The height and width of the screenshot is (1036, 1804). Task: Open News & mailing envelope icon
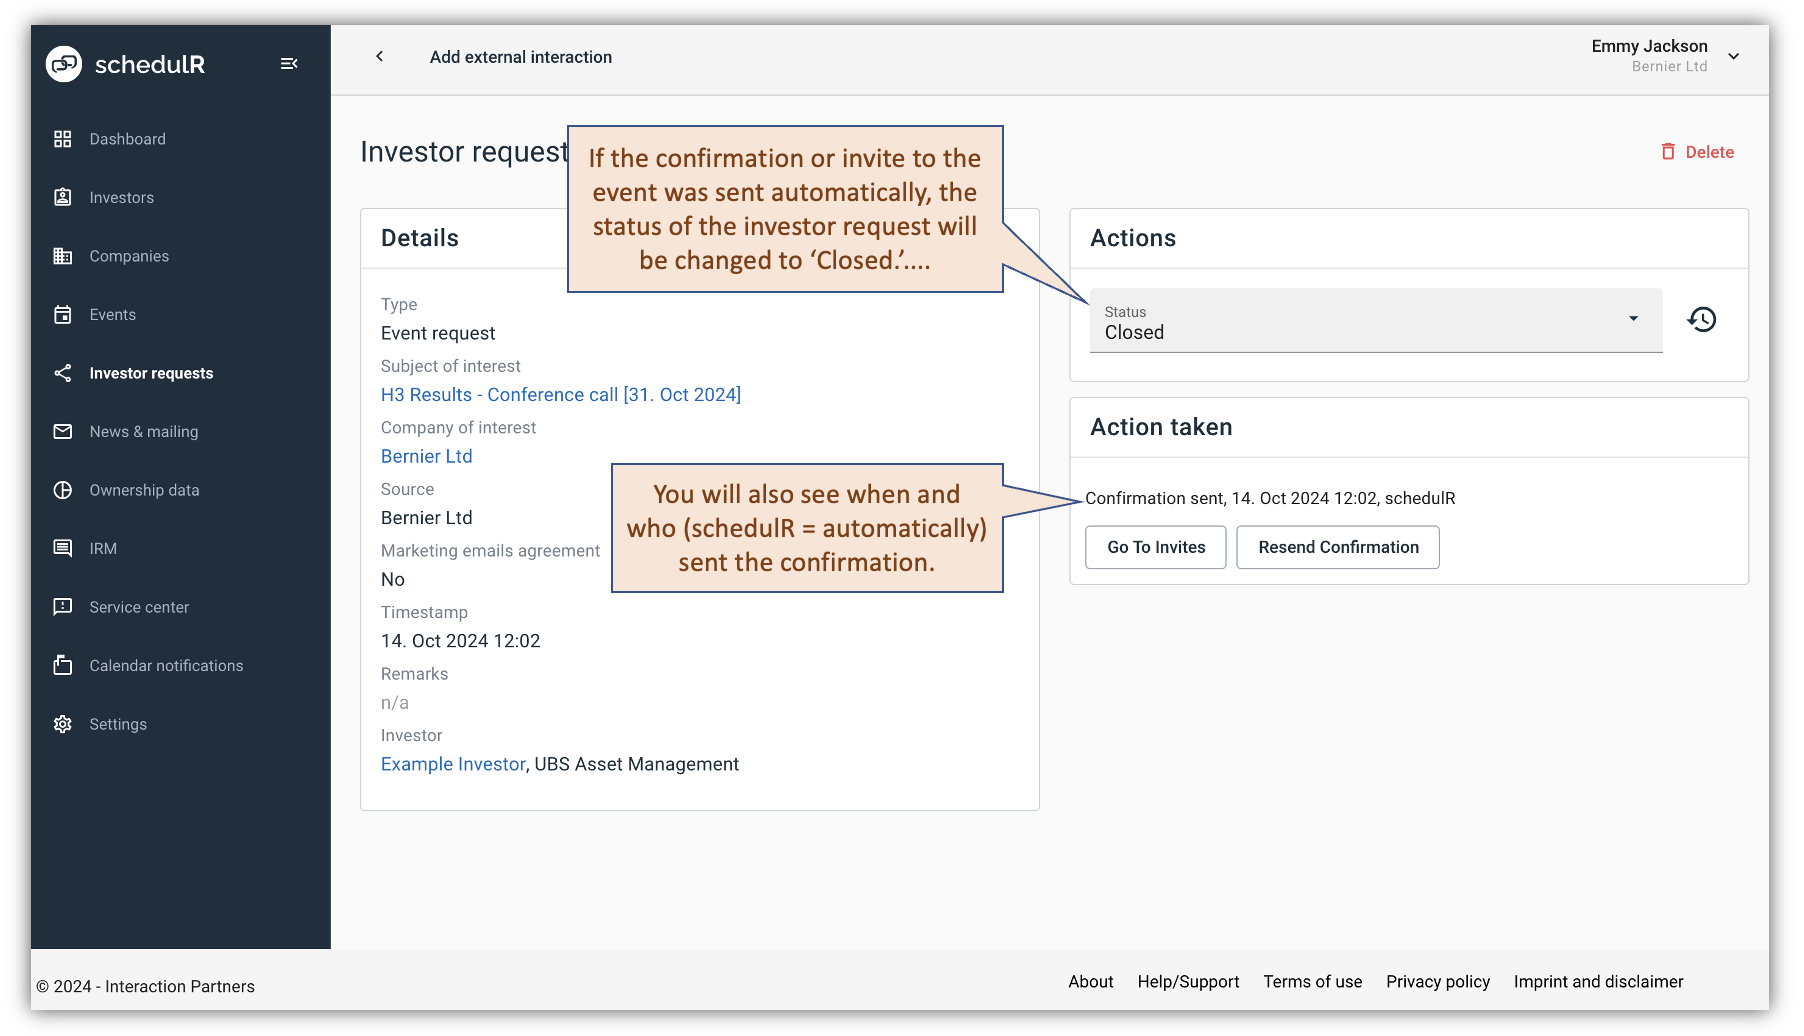(62, 431)
